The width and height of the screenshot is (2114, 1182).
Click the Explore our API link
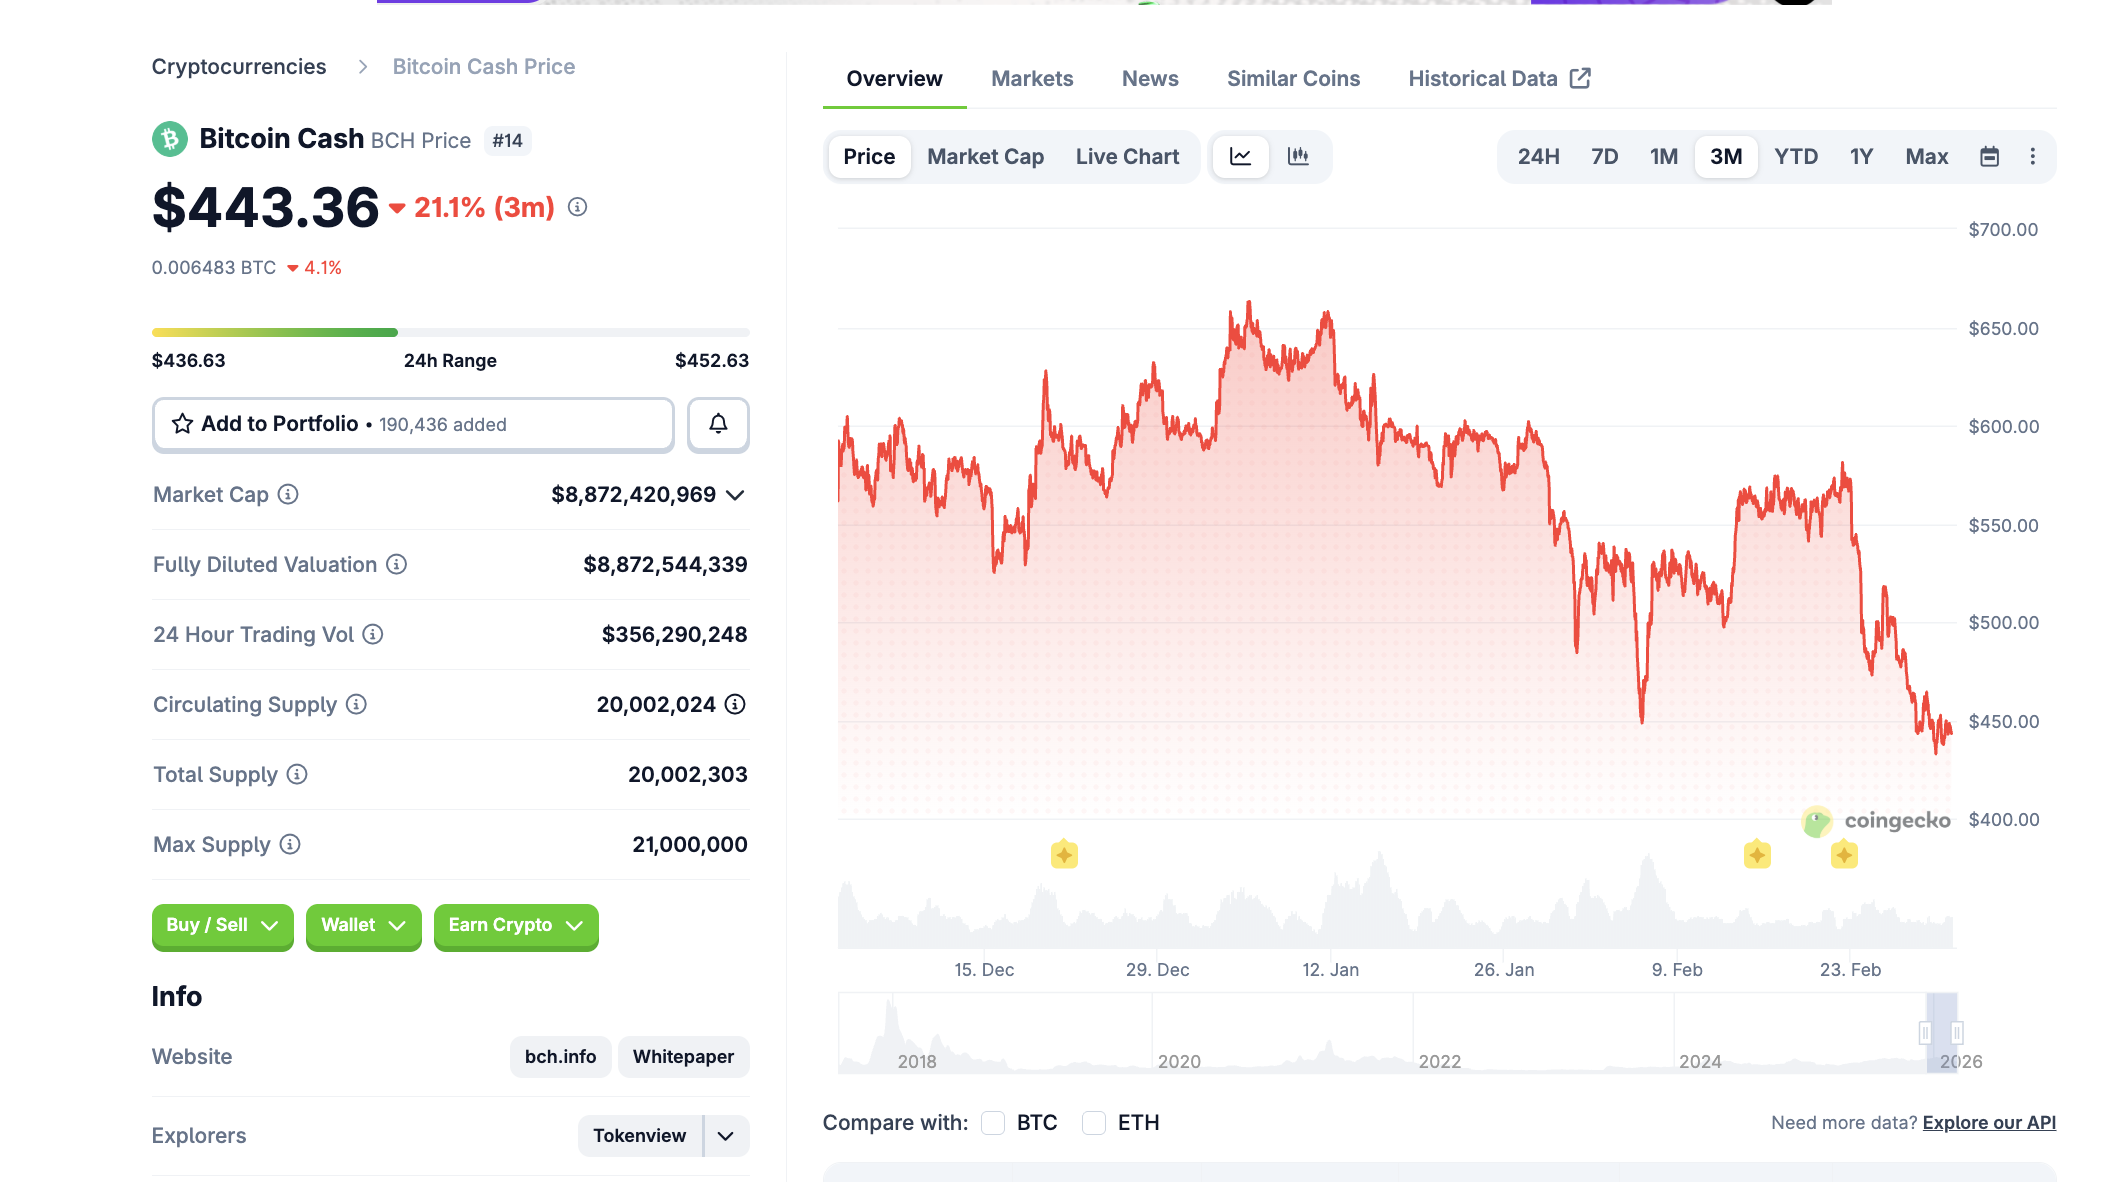pos(1988,1122)
